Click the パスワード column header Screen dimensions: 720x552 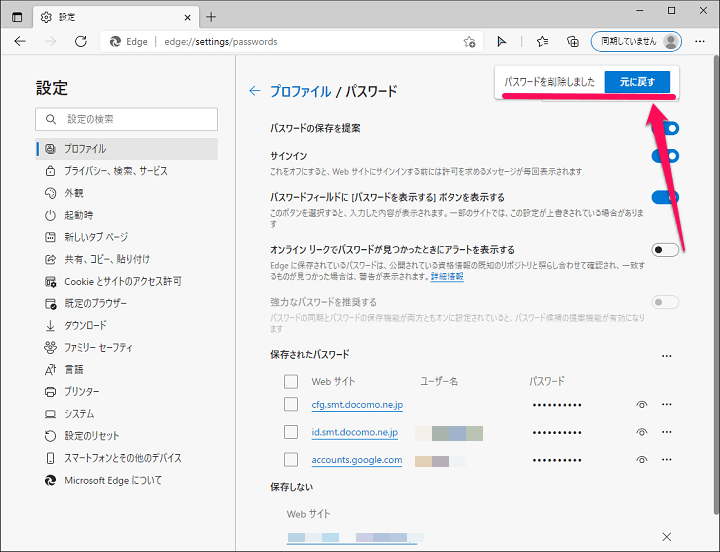pyautogui.click(x=546, y=381)
